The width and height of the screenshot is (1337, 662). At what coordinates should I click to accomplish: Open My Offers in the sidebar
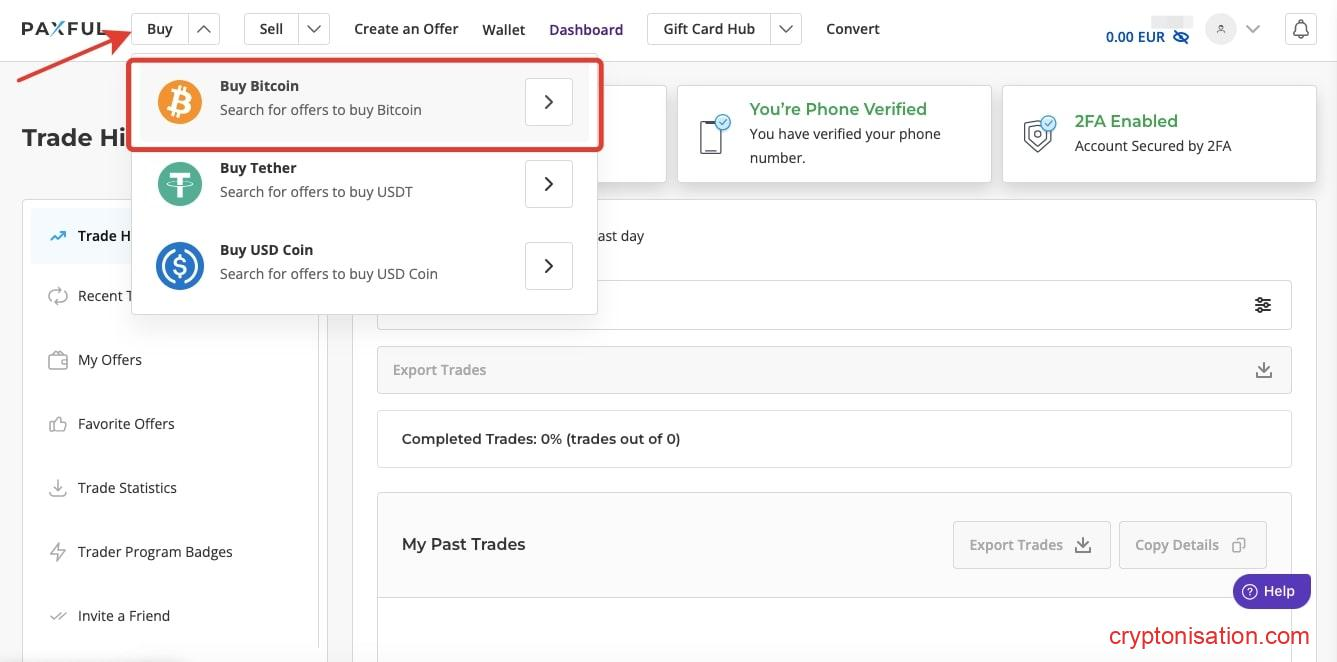tap(110, 360)
